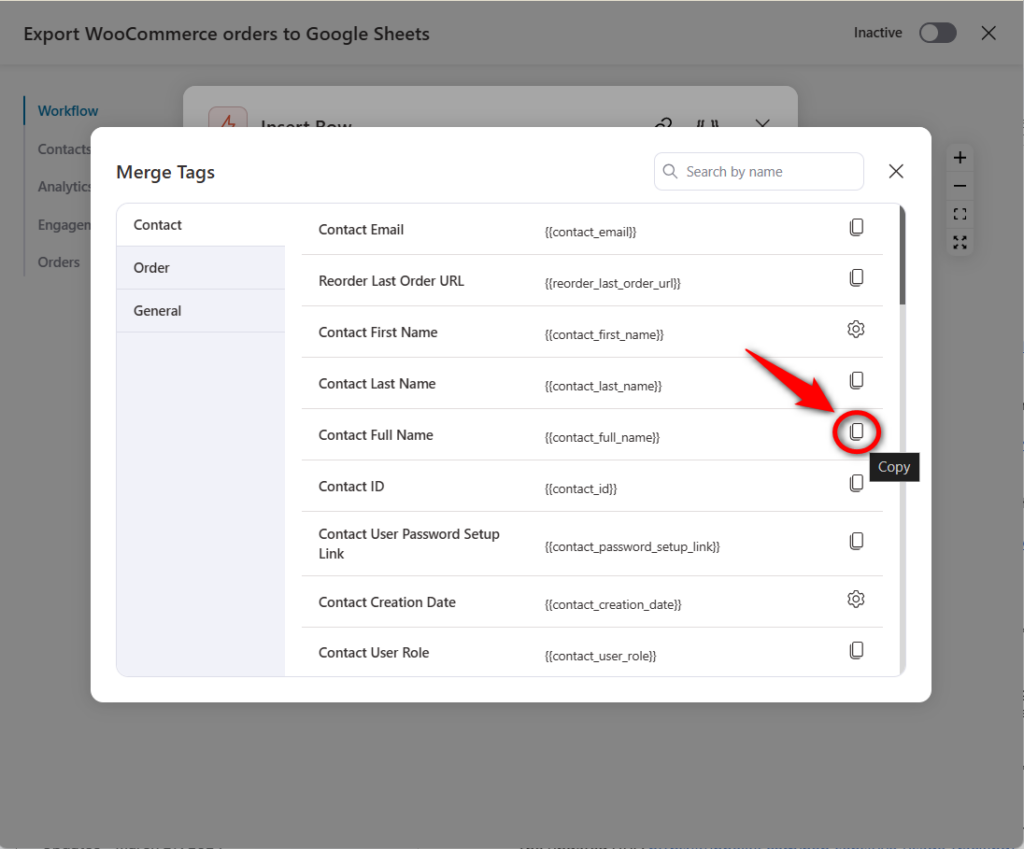Copy the Contact User Role merge tag
The width and height of the screenshot is (1024, 849).
[x=856, y=650]
